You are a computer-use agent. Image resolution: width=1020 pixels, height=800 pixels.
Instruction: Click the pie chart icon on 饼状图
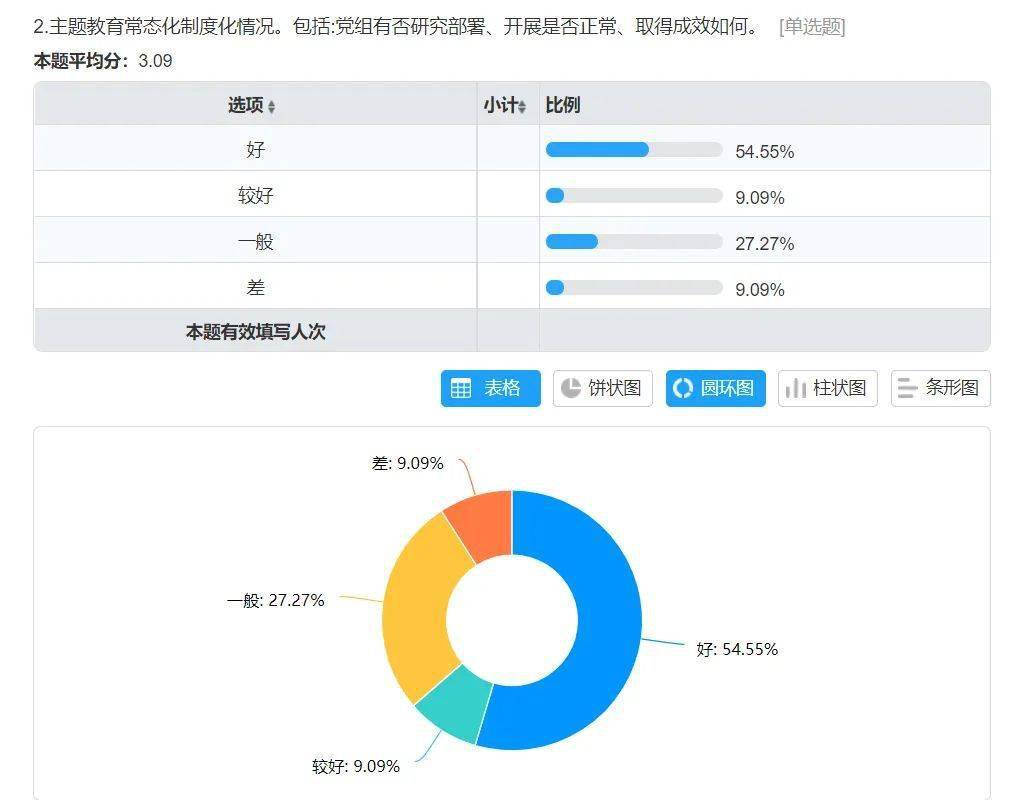(571, 388)
